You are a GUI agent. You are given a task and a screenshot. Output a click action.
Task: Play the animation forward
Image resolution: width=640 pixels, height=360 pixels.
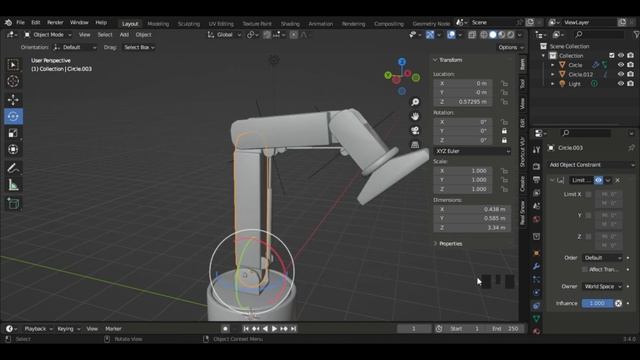tap(274, 329)
